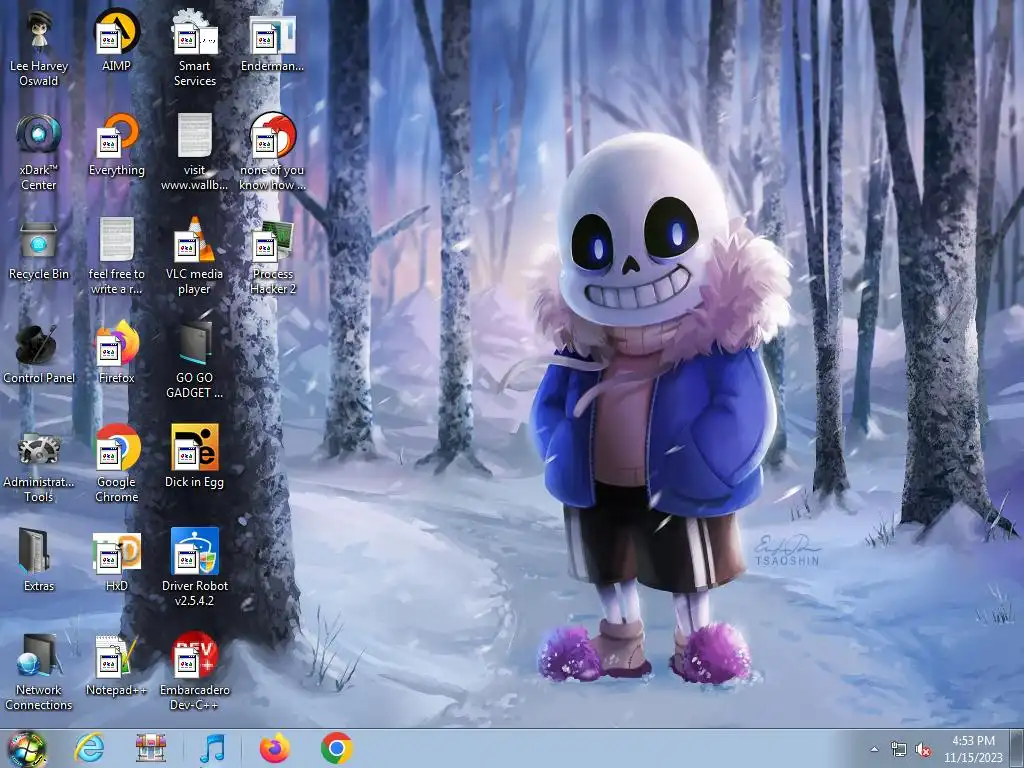Open the treasure chest taskbar icon
Image resolution: width=1024 pixels, height=768 pixels.
coord(150,748)
